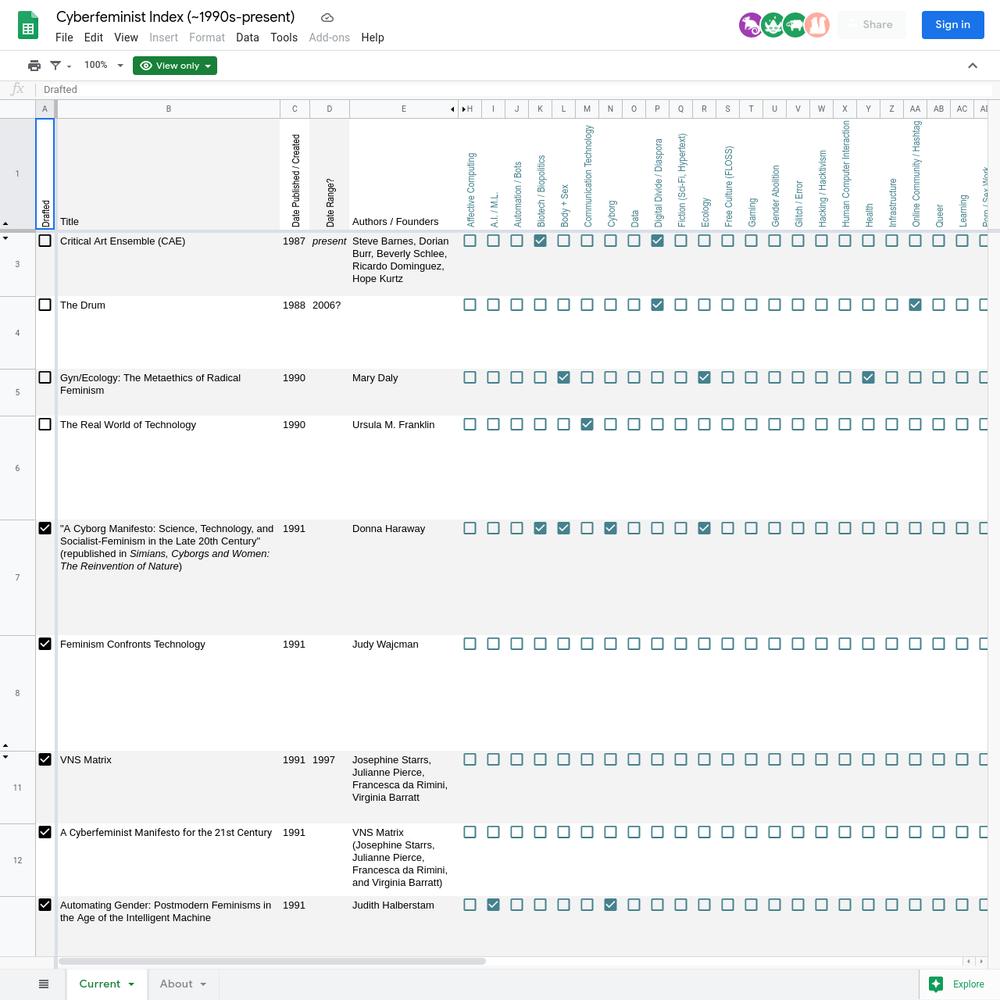Image resolution: width=1000 pixels, height=1000 pixels.
Task: Select the Critical Art Ensemble (CAE) title cell
Action: click(x=168, y=264)
